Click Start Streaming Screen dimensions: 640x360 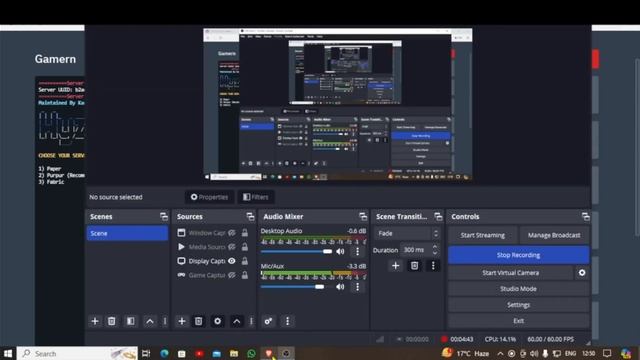click(x=482, y=235)
